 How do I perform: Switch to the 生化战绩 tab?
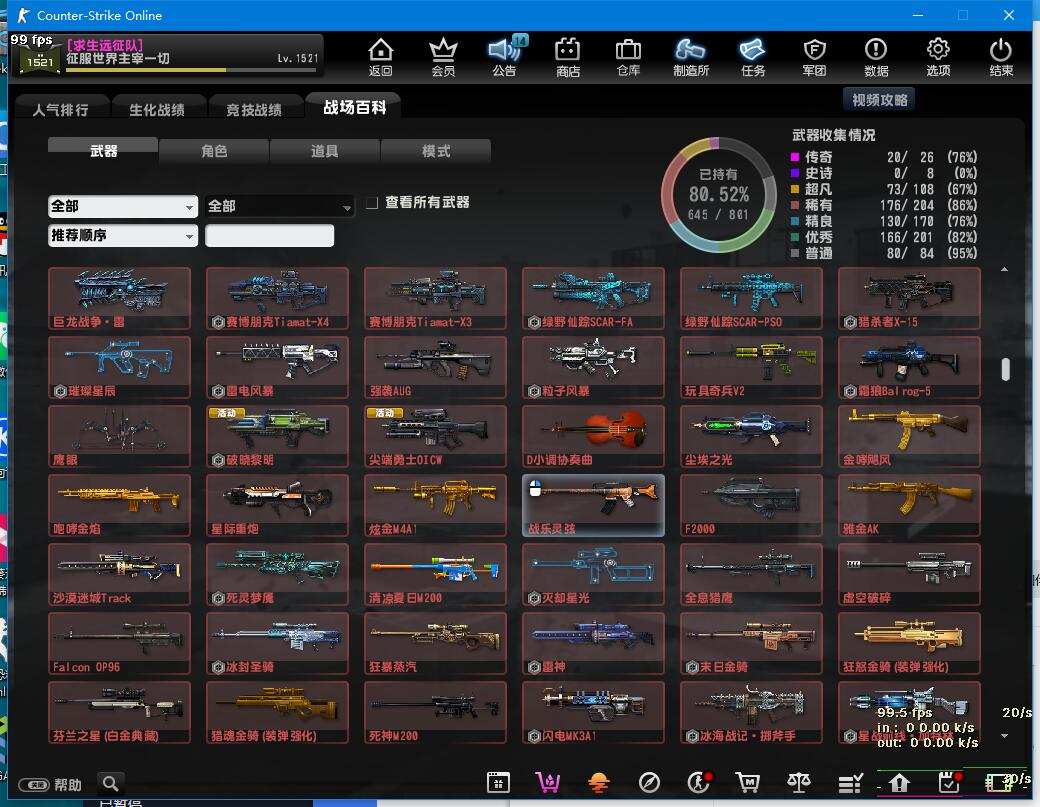[157, 109]
